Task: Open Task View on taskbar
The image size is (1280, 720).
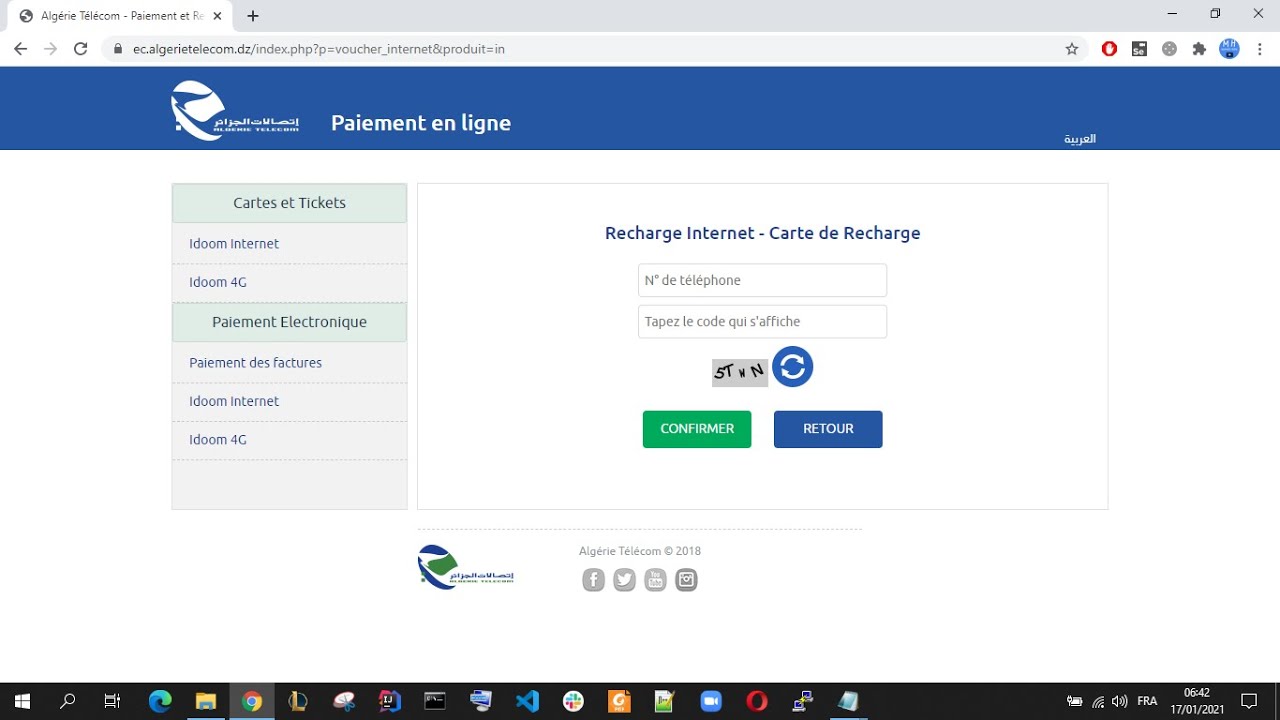Action: point(112,702)
